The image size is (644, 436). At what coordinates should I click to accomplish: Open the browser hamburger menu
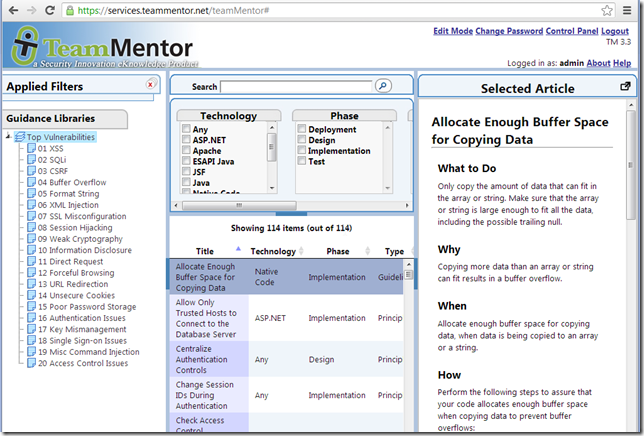627,10
